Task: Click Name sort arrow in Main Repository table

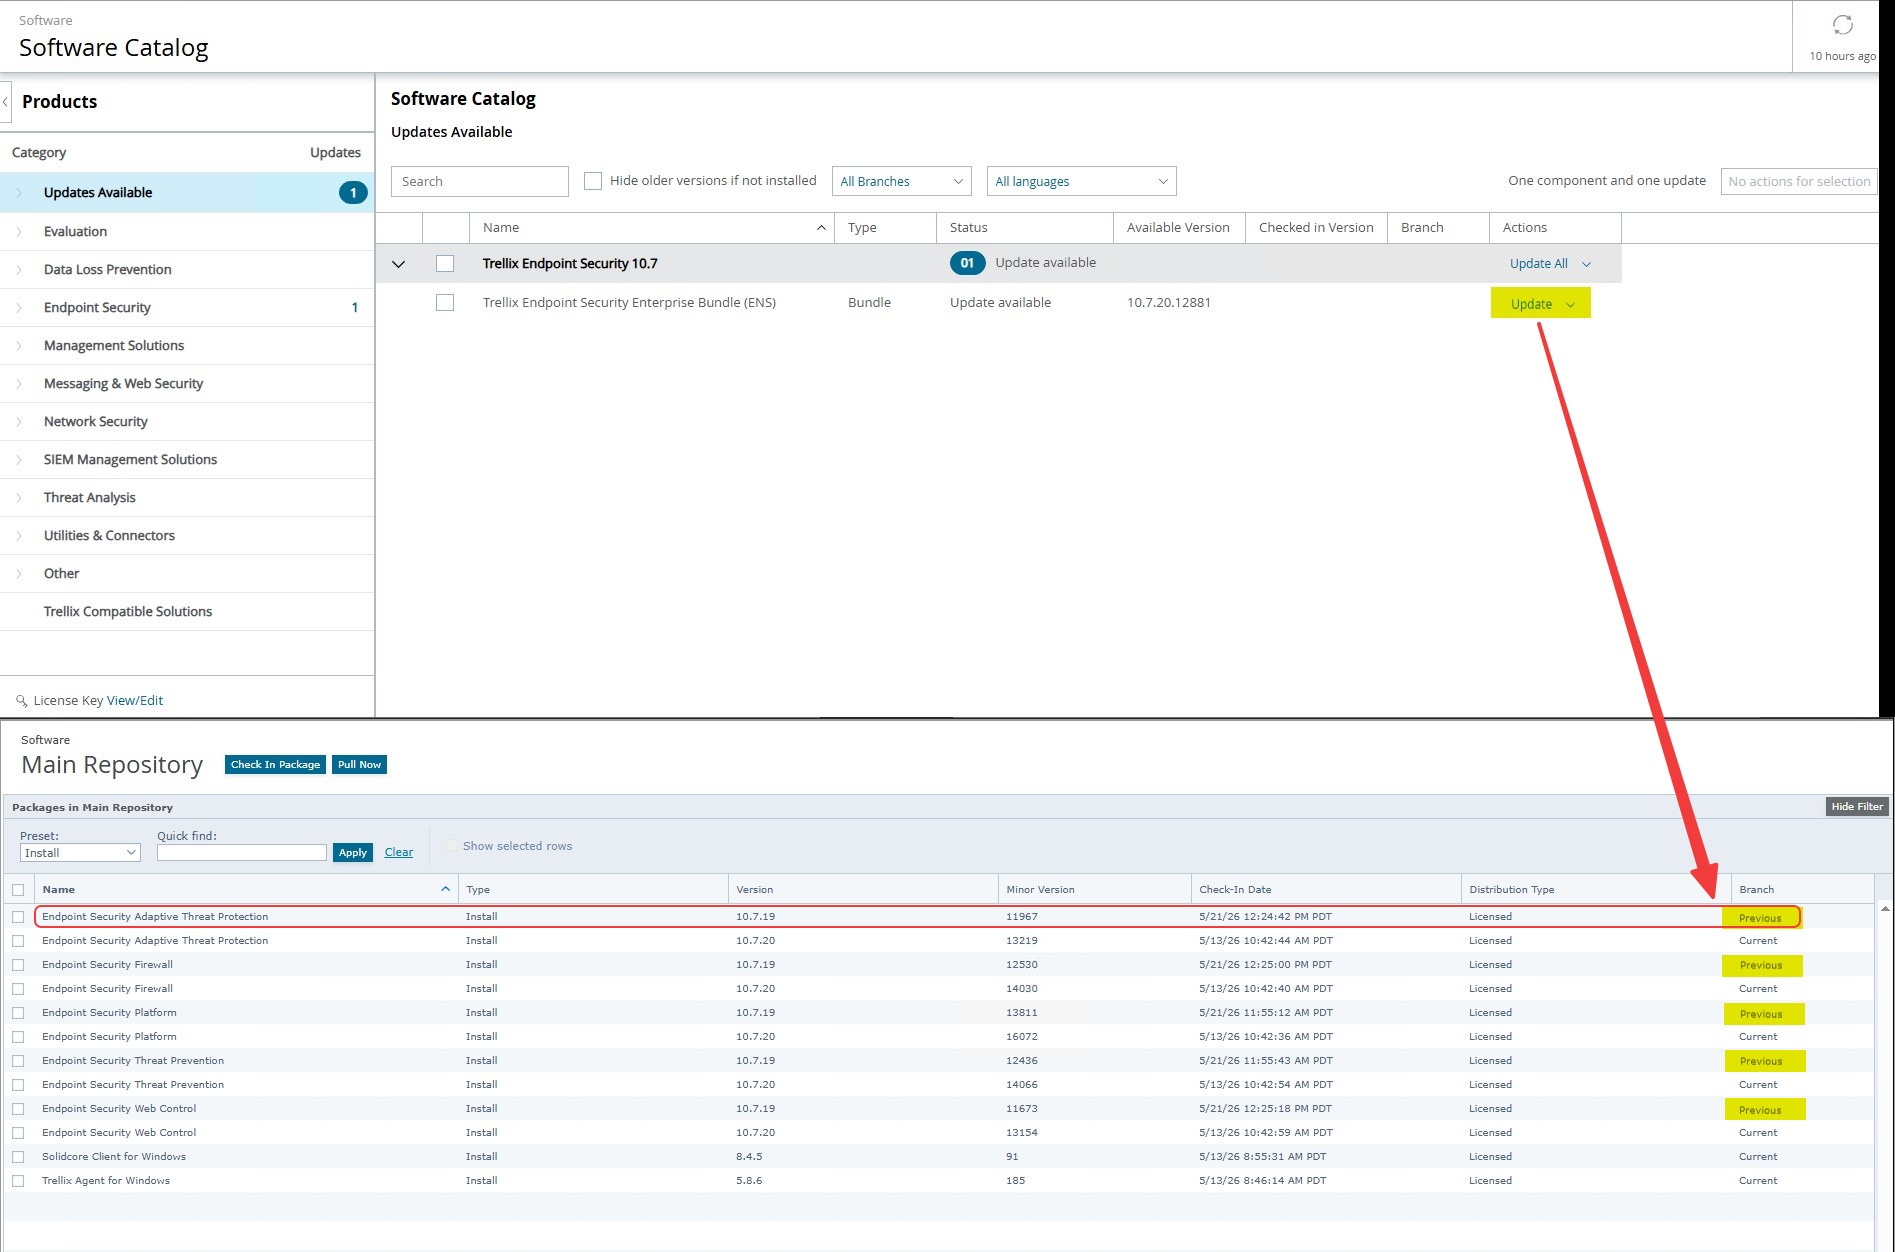Action: tap(445, 889)
